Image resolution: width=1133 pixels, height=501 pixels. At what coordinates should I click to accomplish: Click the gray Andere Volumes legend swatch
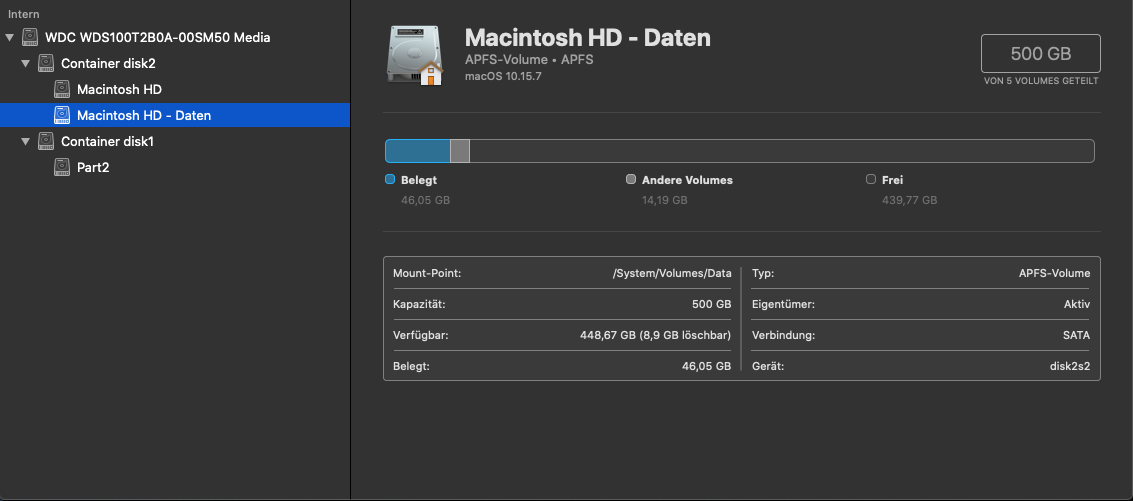(x=630, y=180)
